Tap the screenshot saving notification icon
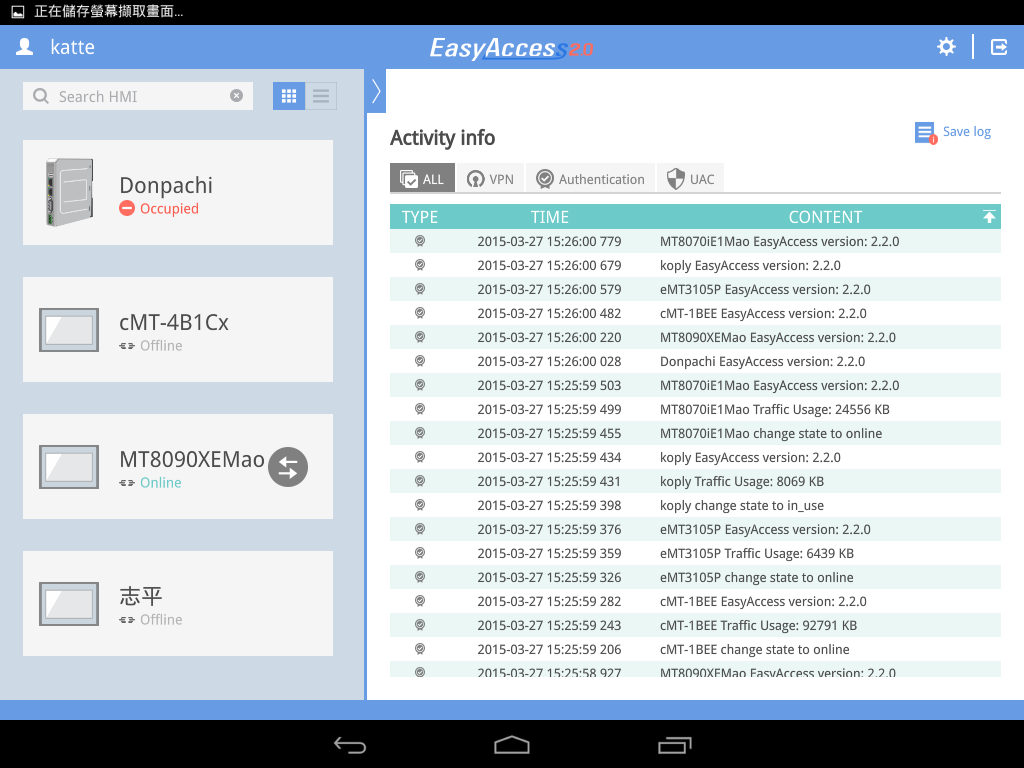Image resolution: width=1024 pixels, height=768 pixels. (18, 12)
